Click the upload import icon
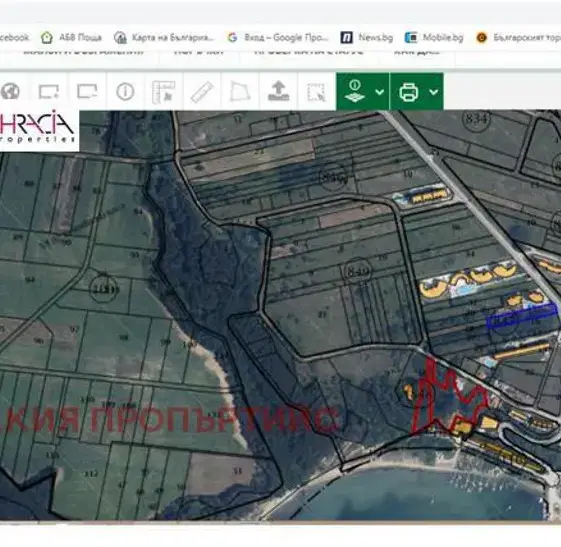Screen dimensions: 561x547 pyautogui.click(x=278, y=91)
